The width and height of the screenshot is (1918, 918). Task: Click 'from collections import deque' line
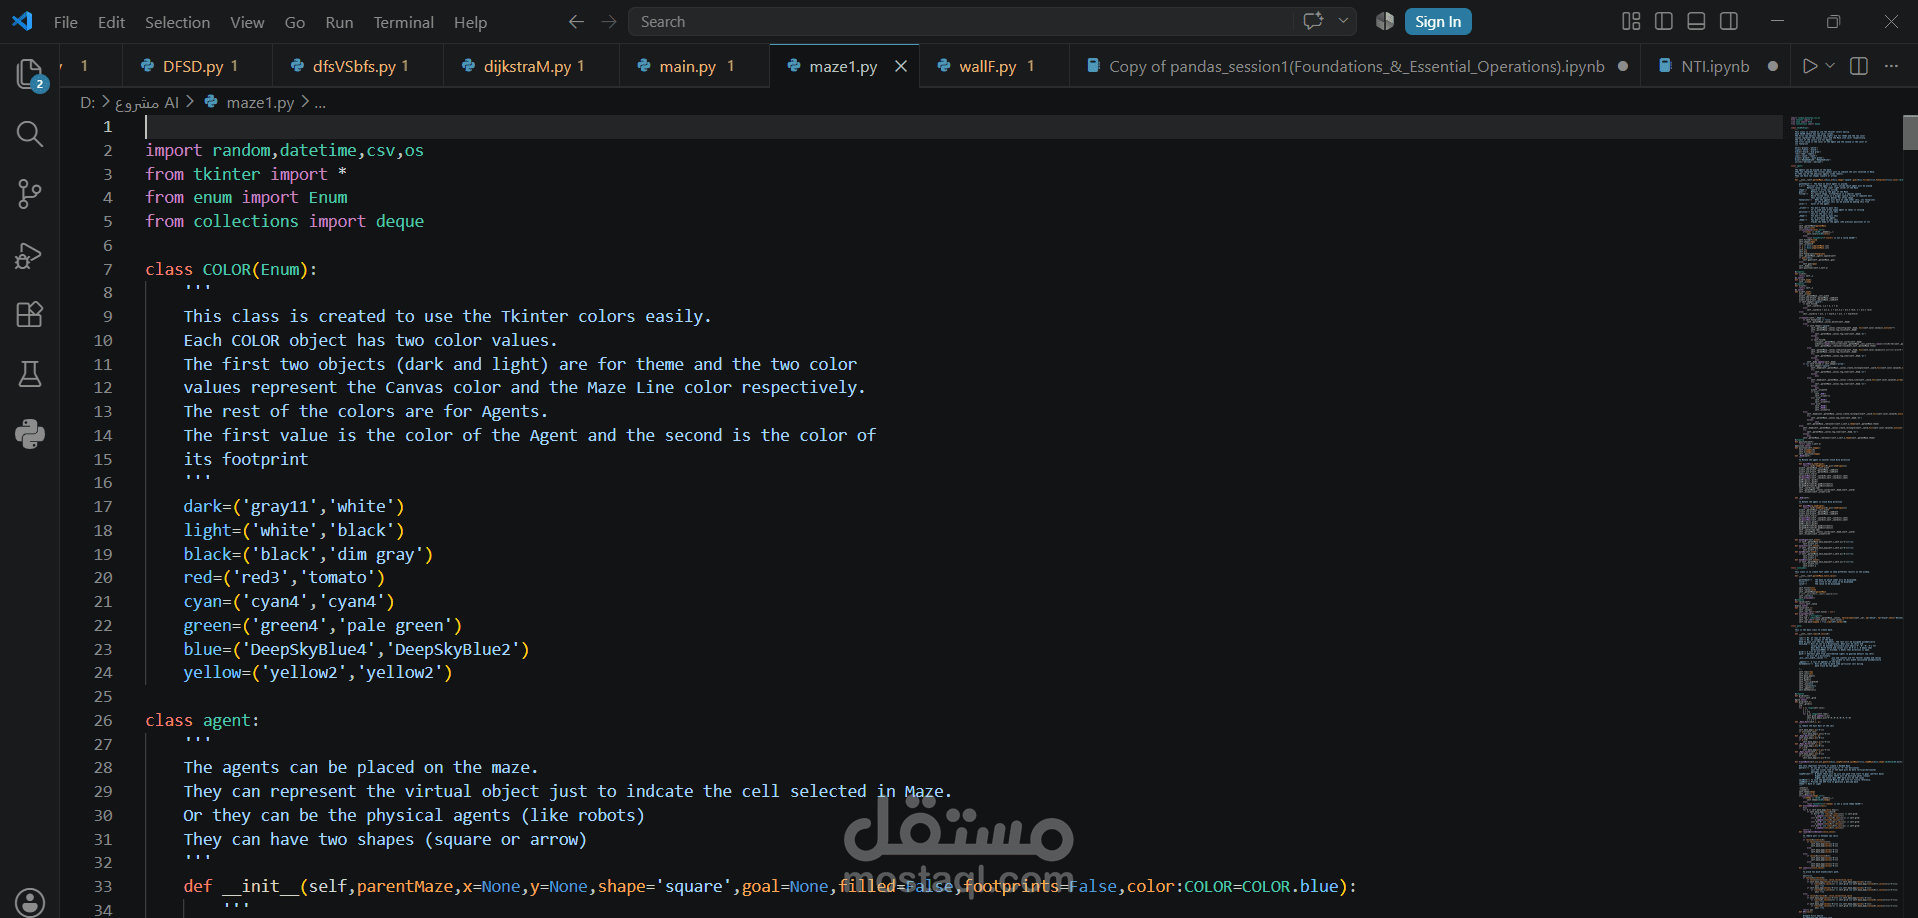point(284,222)
